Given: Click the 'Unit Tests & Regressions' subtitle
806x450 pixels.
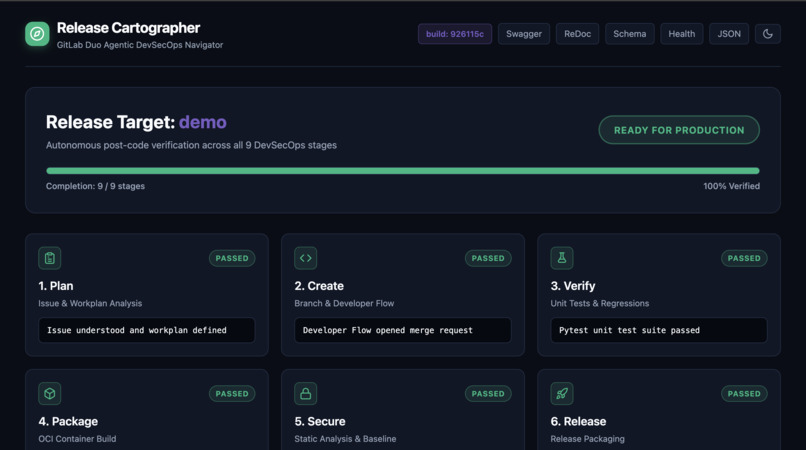Looking at the screenshot, I should point(600,303).
